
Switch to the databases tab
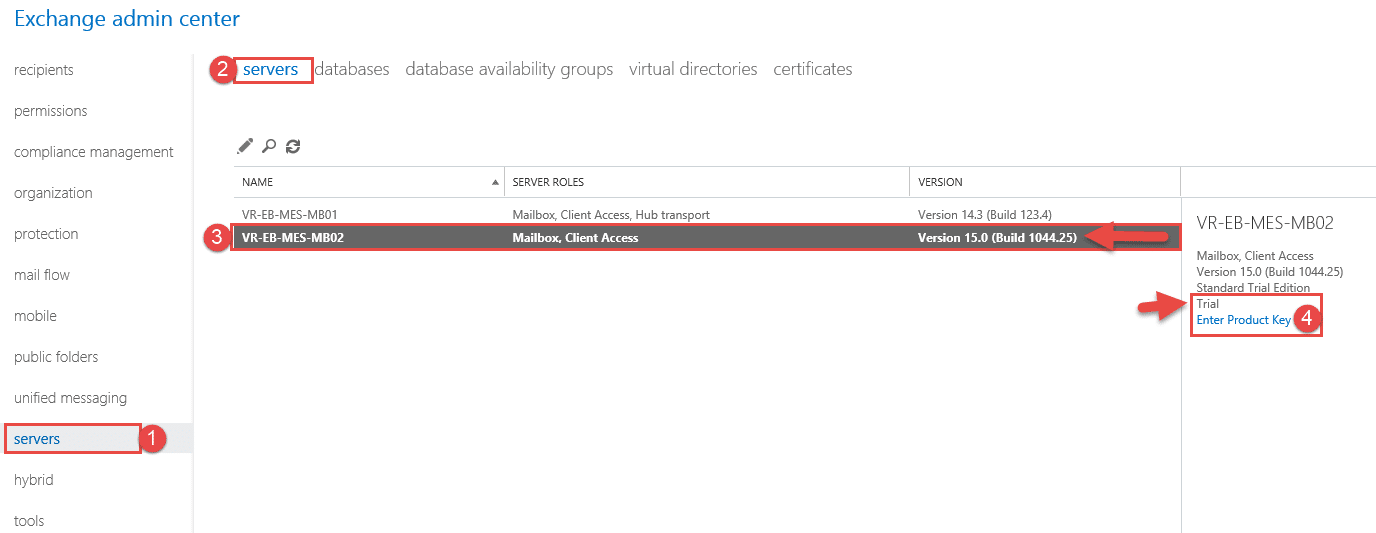click(x=352, y=69)
